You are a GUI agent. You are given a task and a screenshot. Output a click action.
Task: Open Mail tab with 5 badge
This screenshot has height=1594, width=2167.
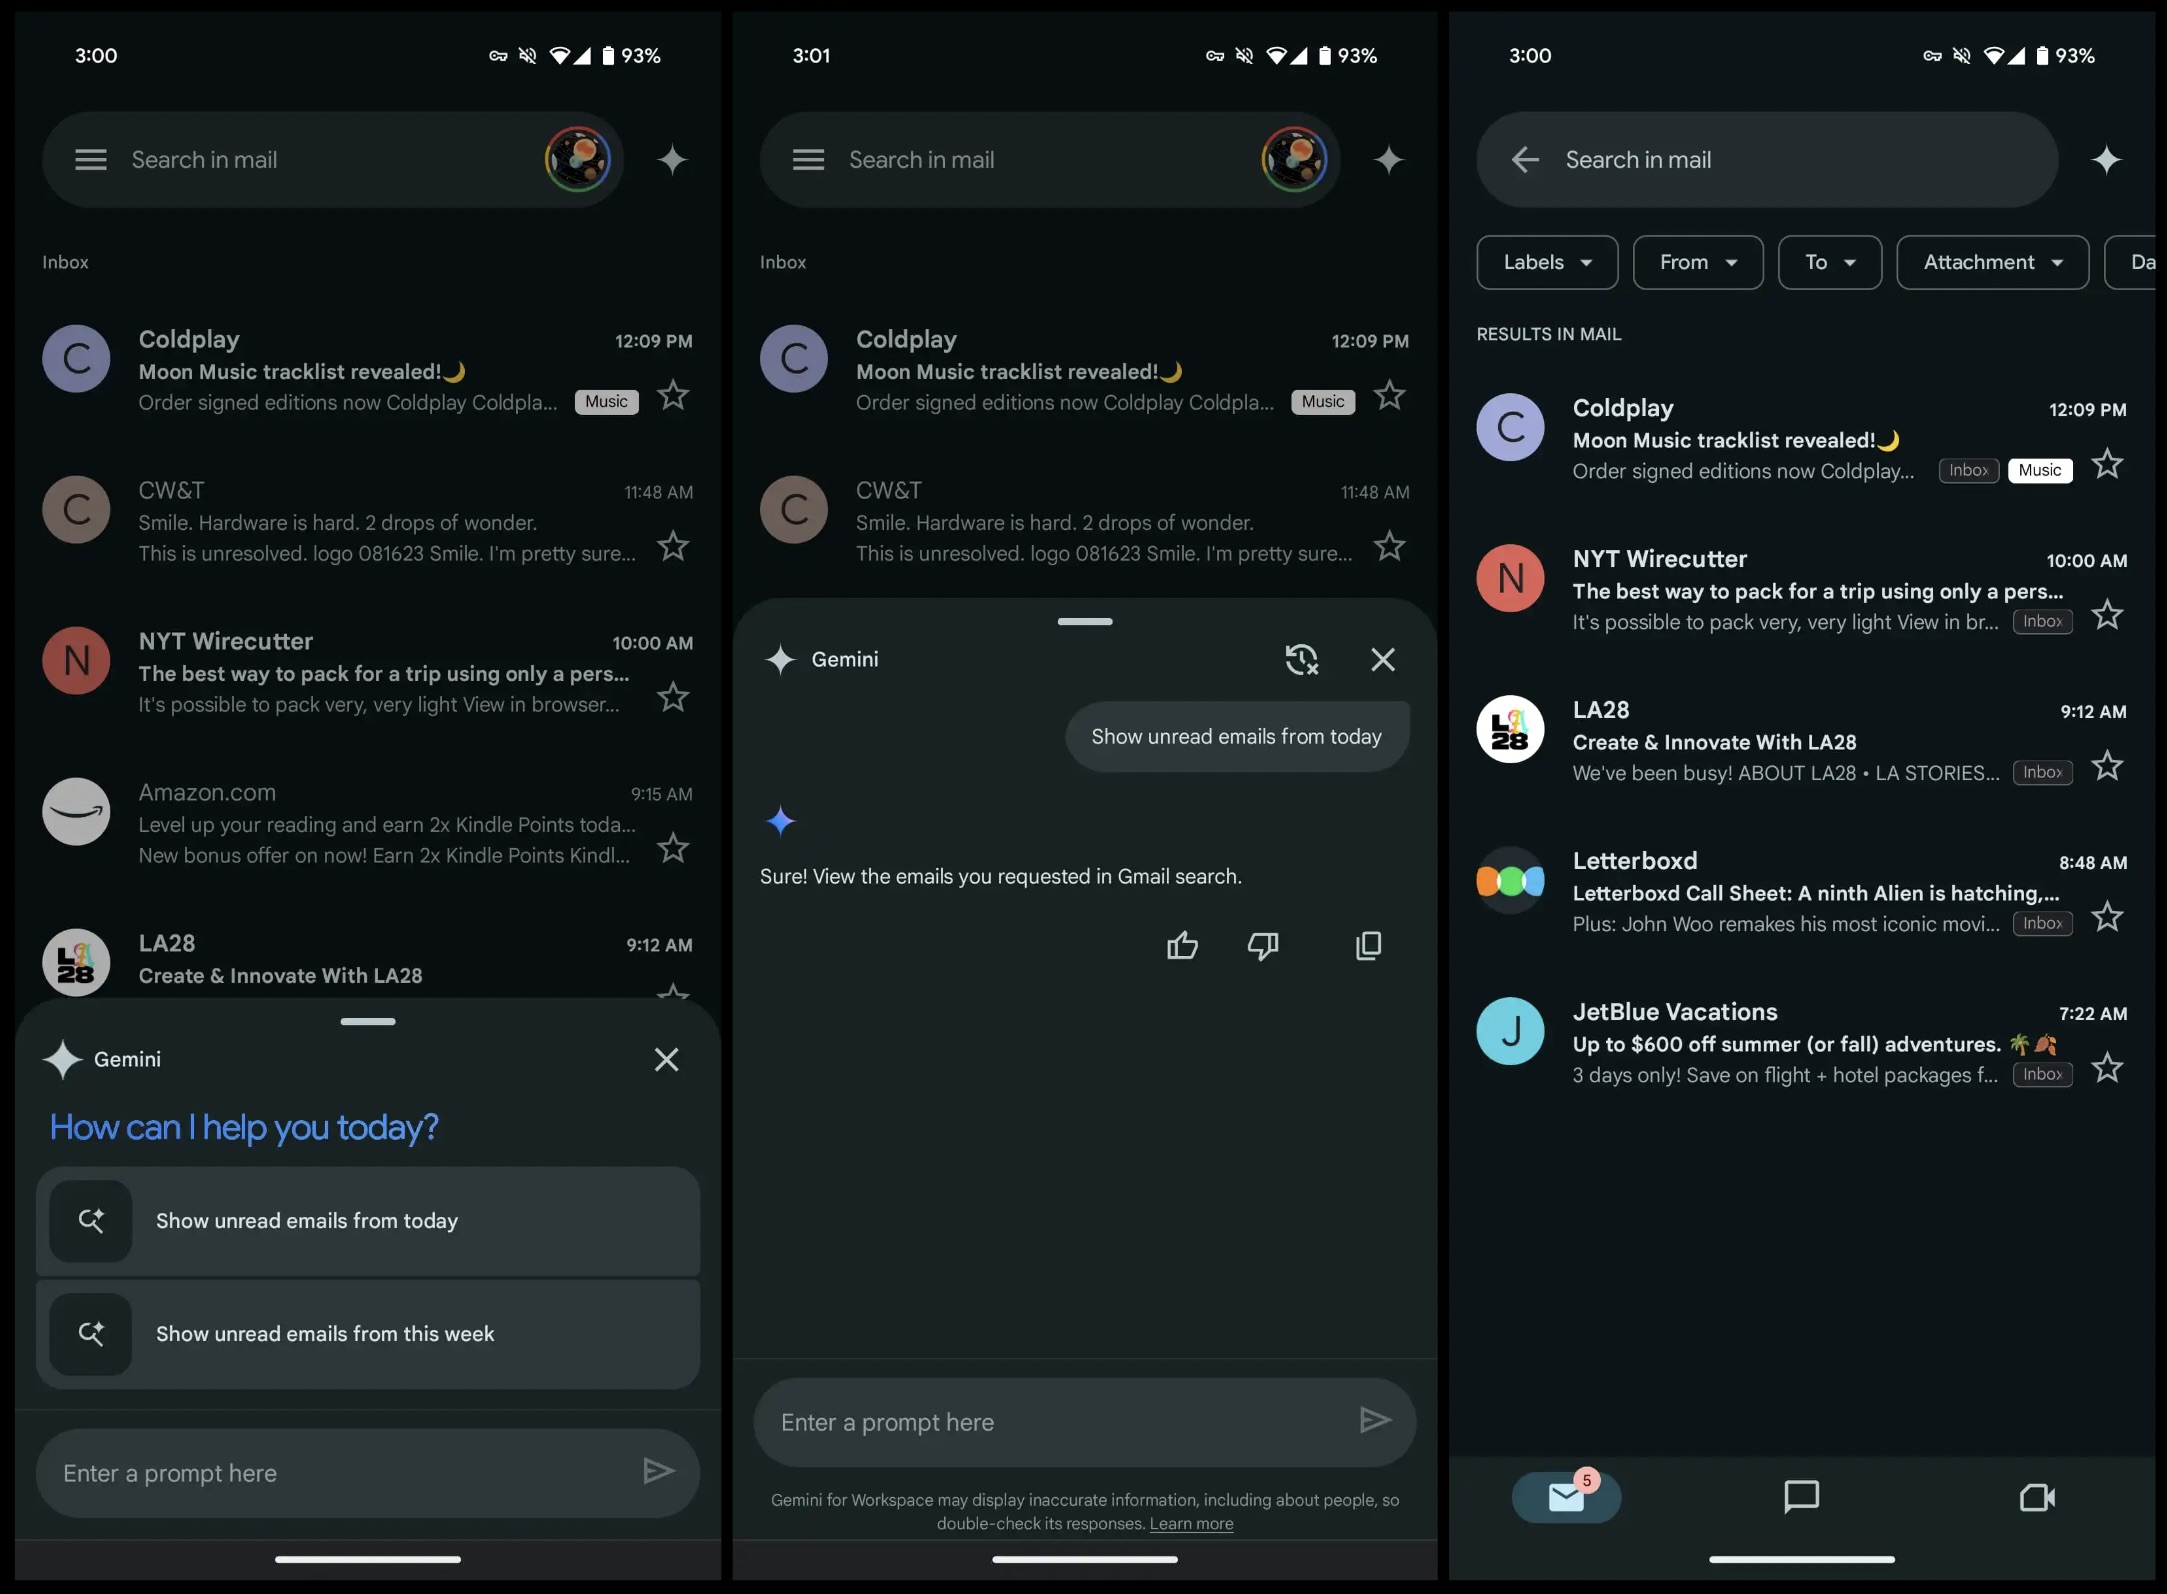(1566, 1498)
